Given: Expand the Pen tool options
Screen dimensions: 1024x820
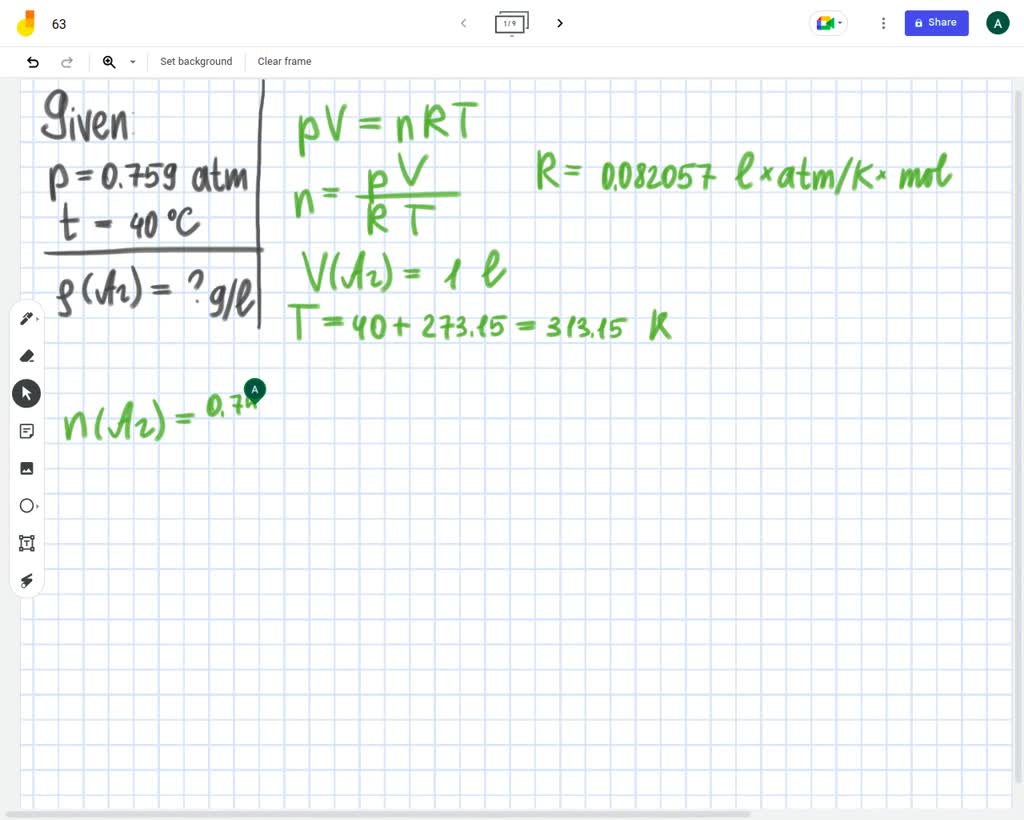Looking at the screenshot, I should coord(38,318).
